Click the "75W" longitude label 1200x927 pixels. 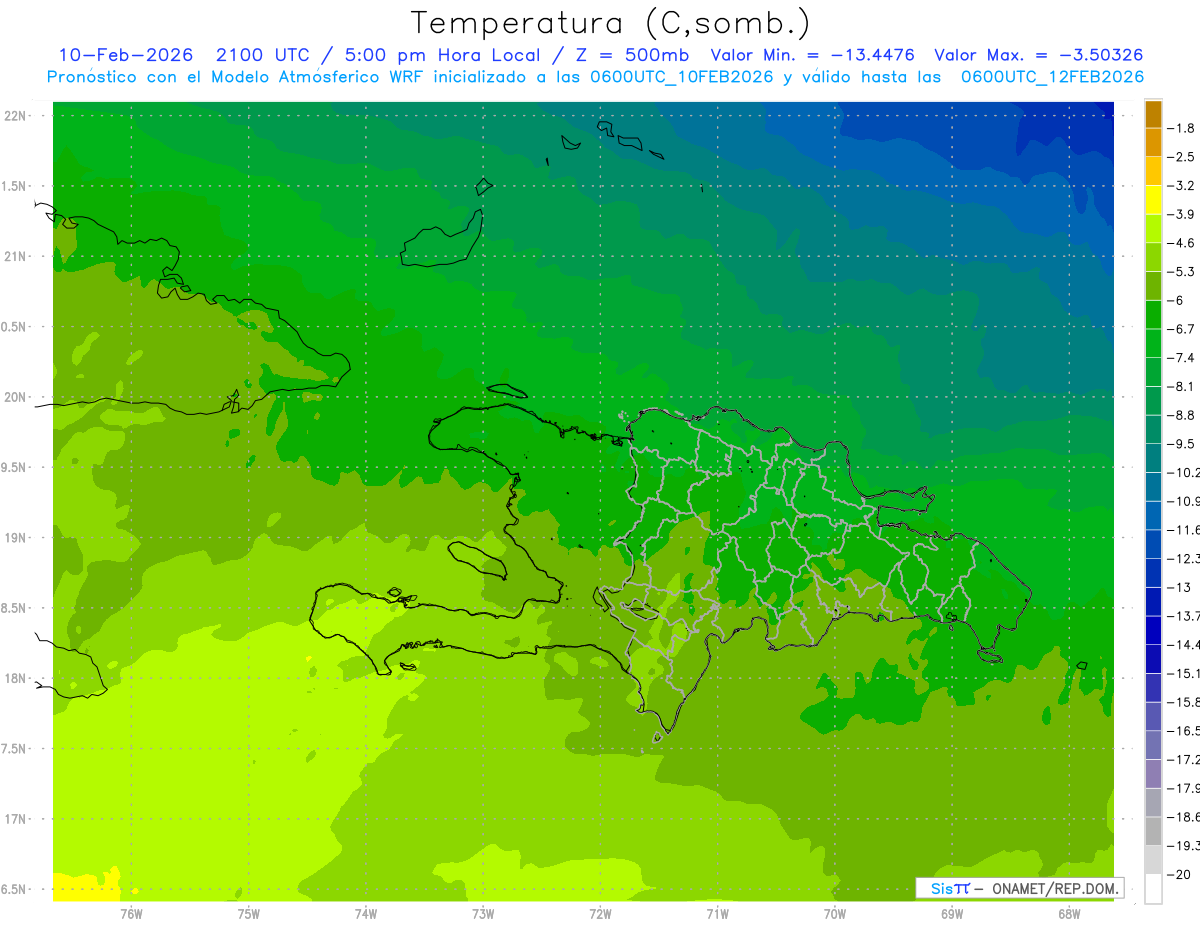[x=249, y=914]
